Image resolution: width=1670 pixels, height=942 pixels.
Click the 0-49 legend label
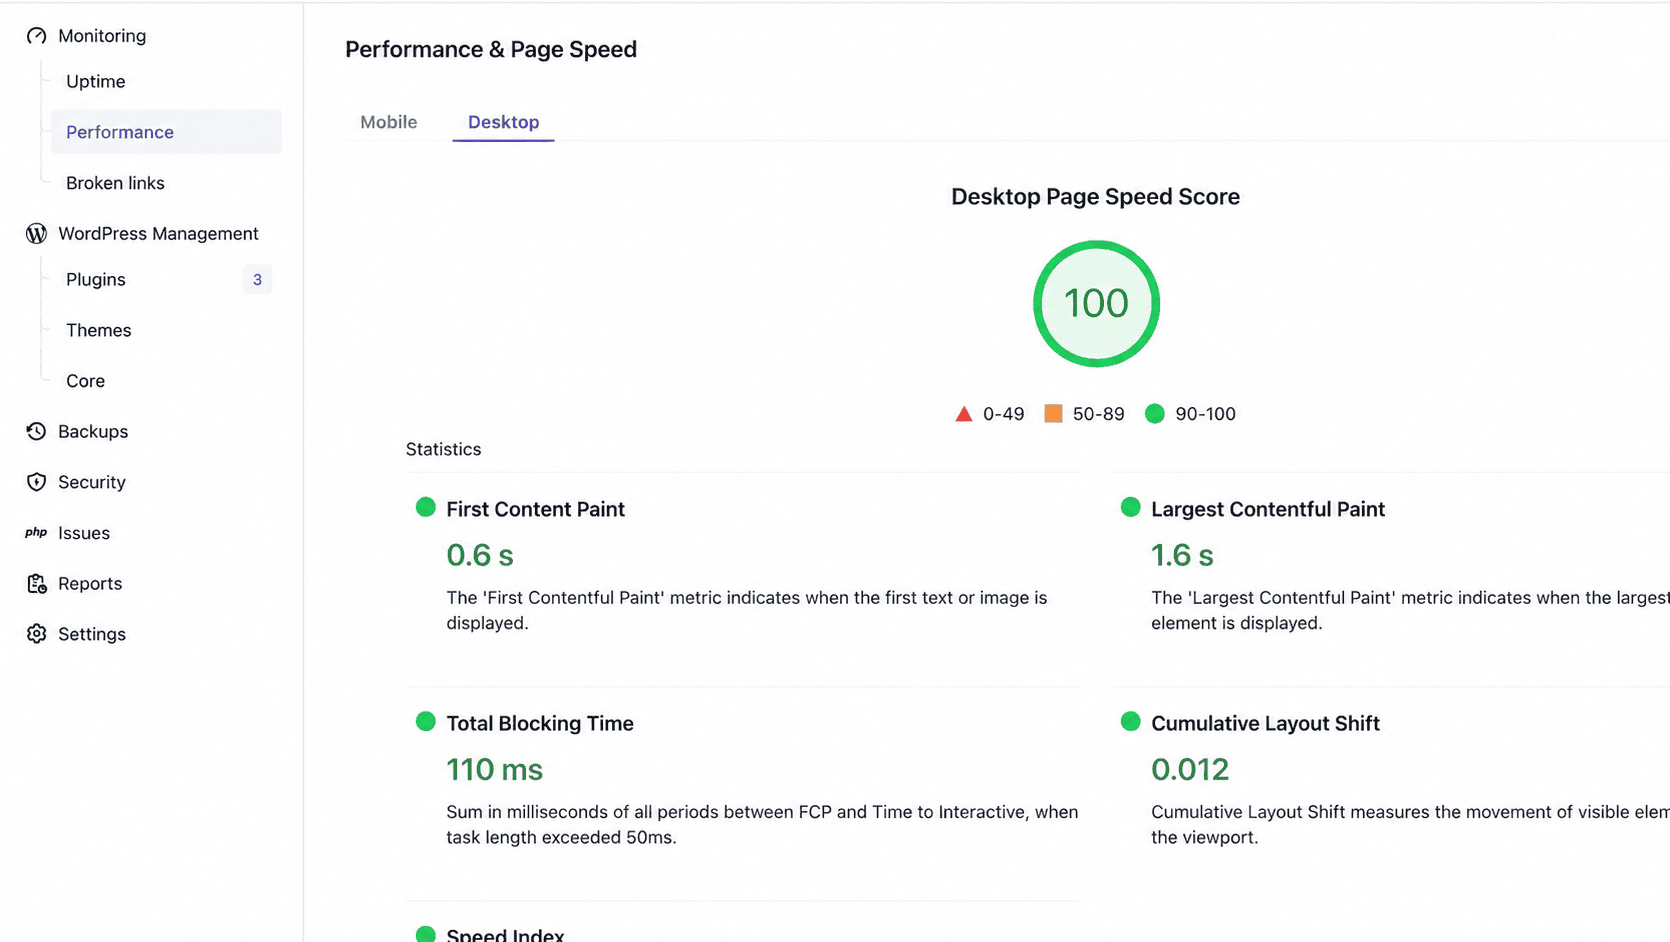coord(1004,414)
